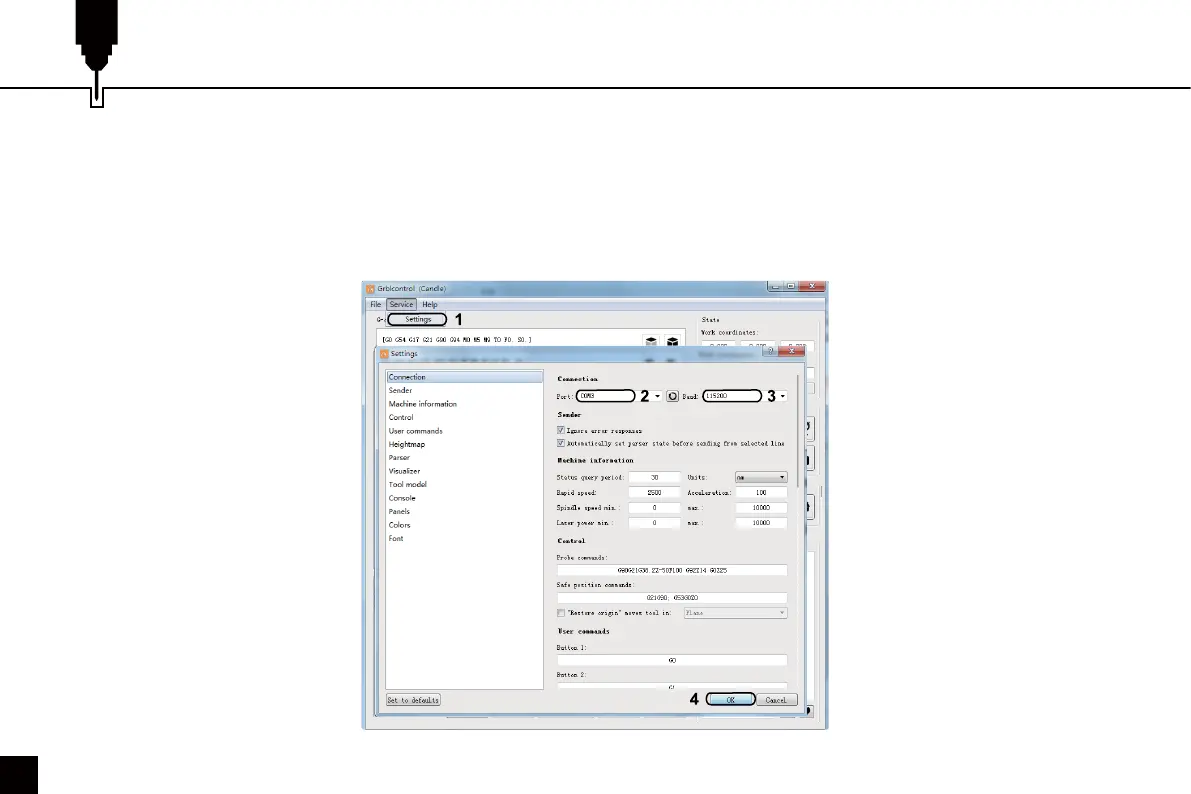
Task: Open the File menu
Action: pyautogui.click(x=375, y=304)
